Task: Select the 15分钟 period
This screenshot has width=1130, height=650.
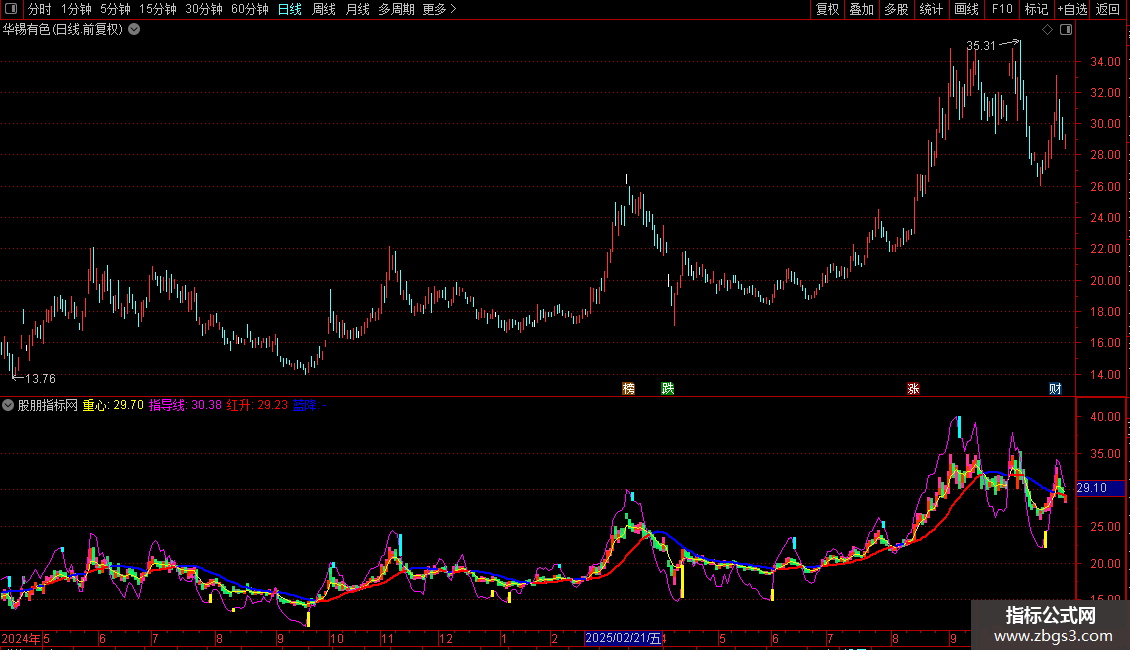Action: pos(157,9)
